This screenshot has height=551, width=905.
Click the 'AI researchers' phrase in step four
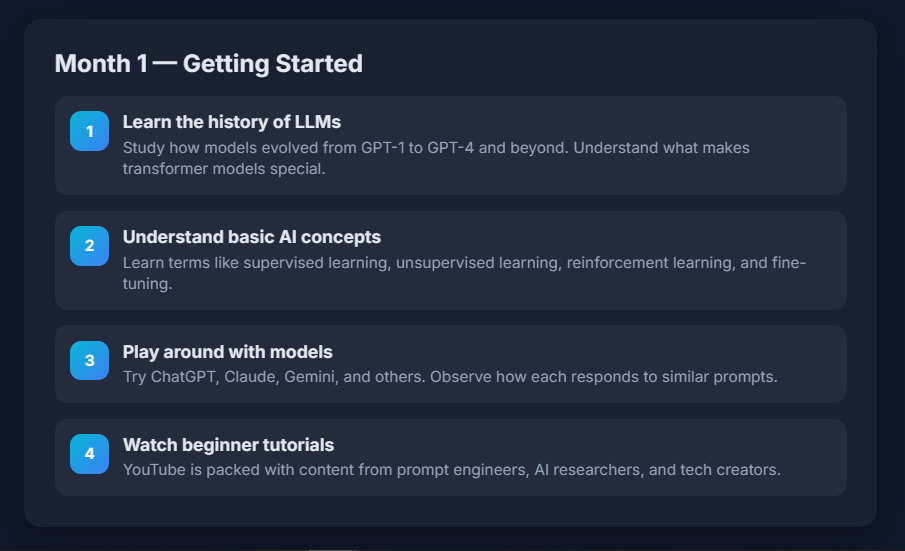click(589, 470)
